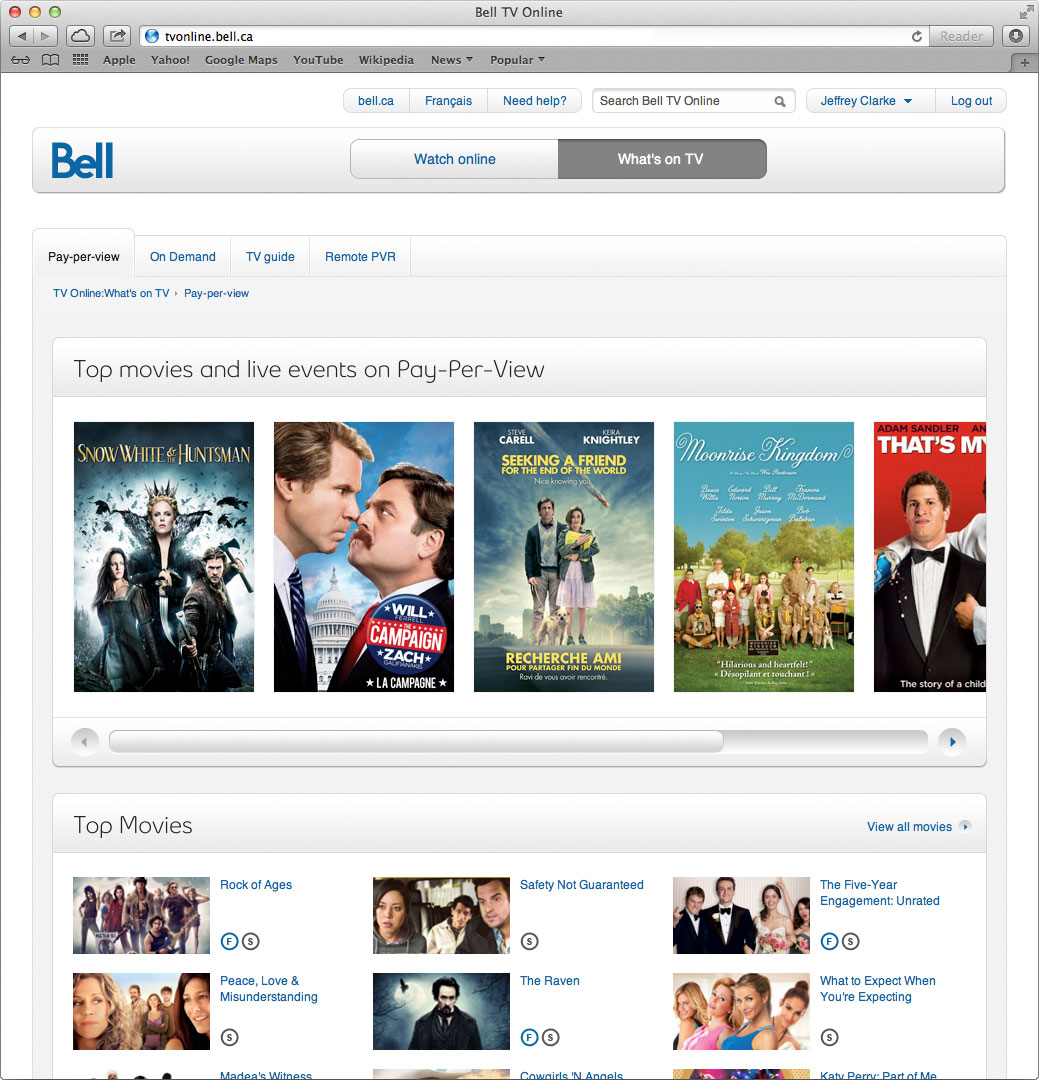The width and height of the screenshot is (1039, 1080).
Task: Click the search magnifier icon
Action: click(780, 101)
